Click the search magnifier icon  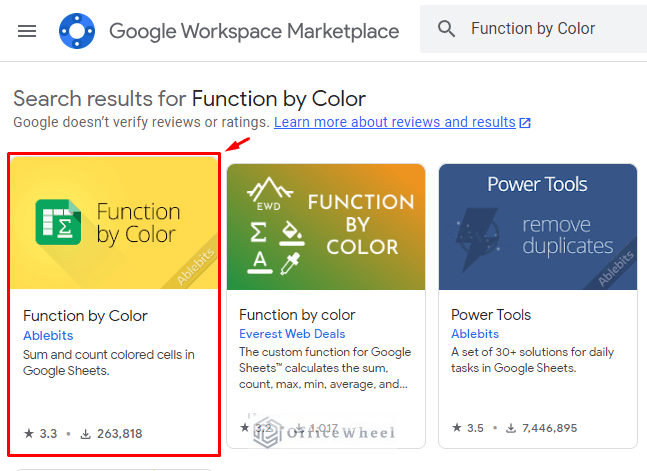pyautogui.click(x=446, y=29)
